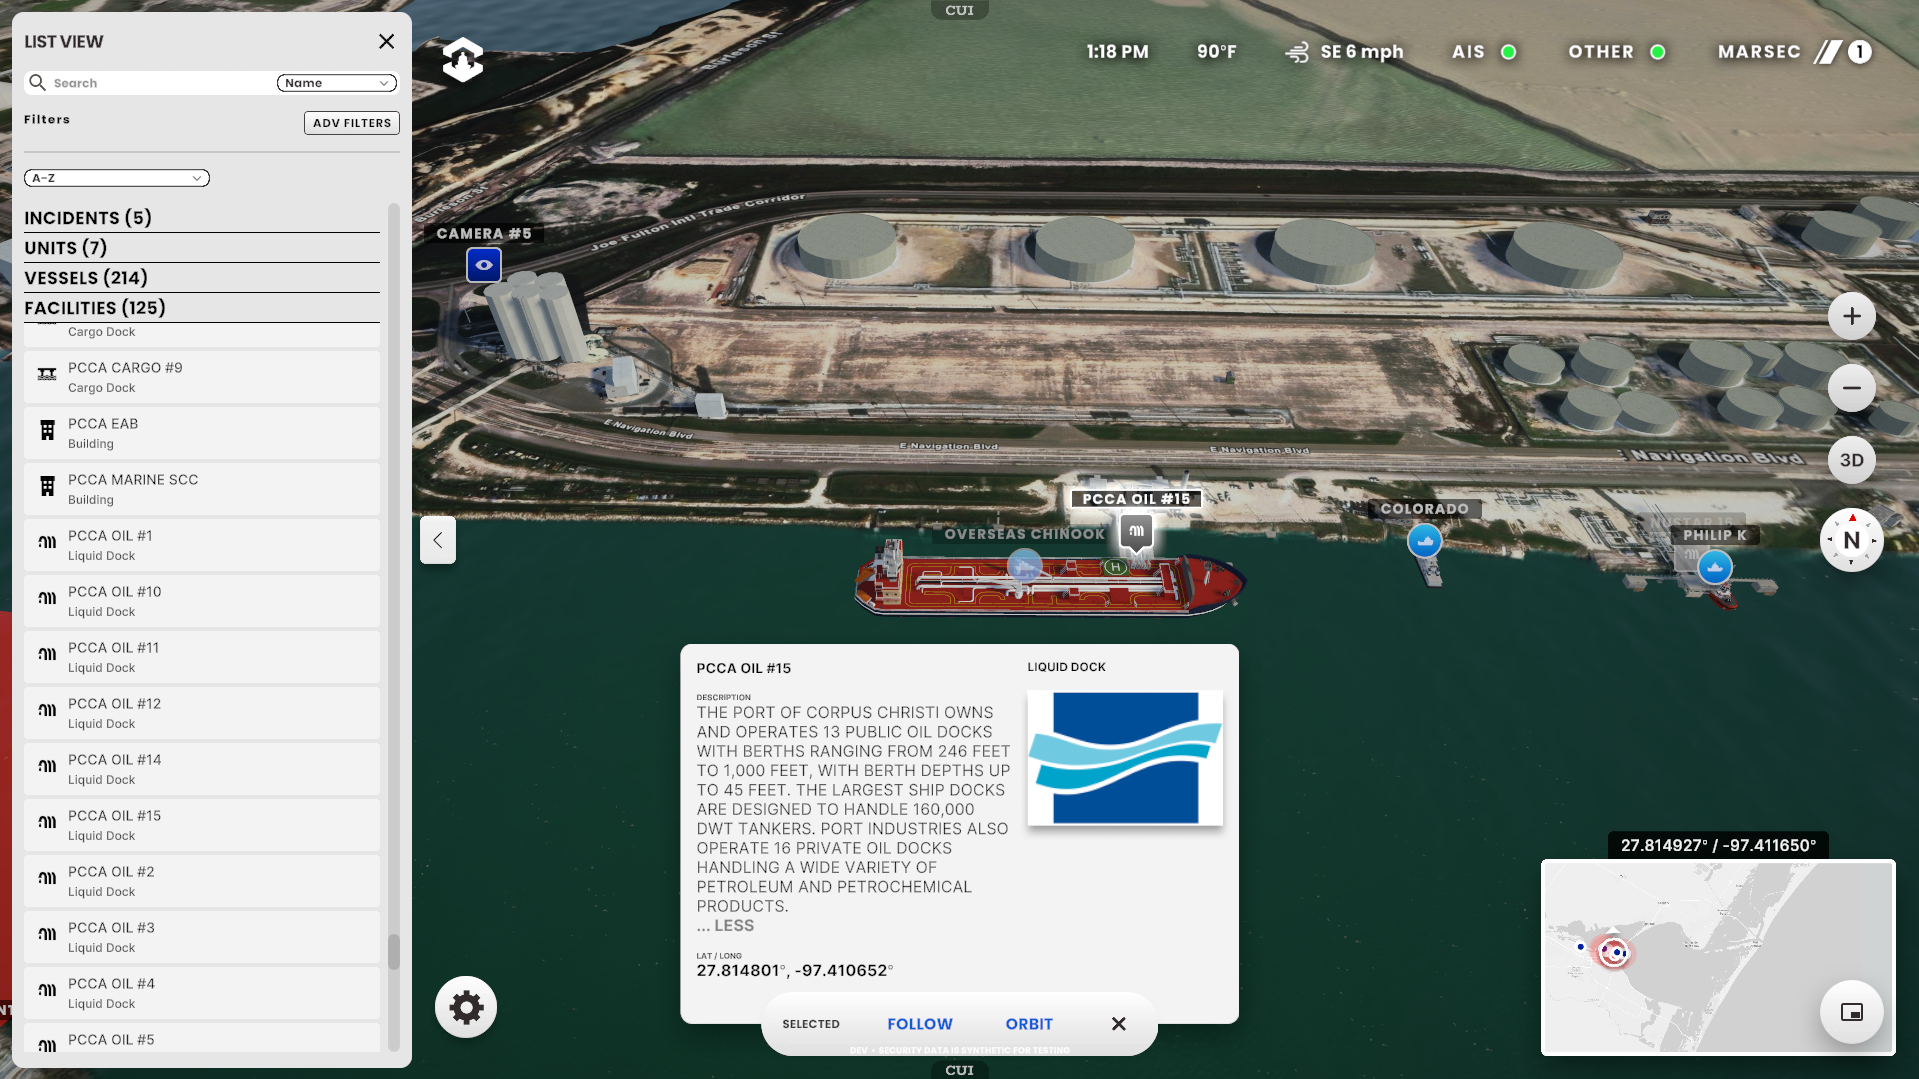Collapse the list view side panel arrow

click(x=438, y=540)
